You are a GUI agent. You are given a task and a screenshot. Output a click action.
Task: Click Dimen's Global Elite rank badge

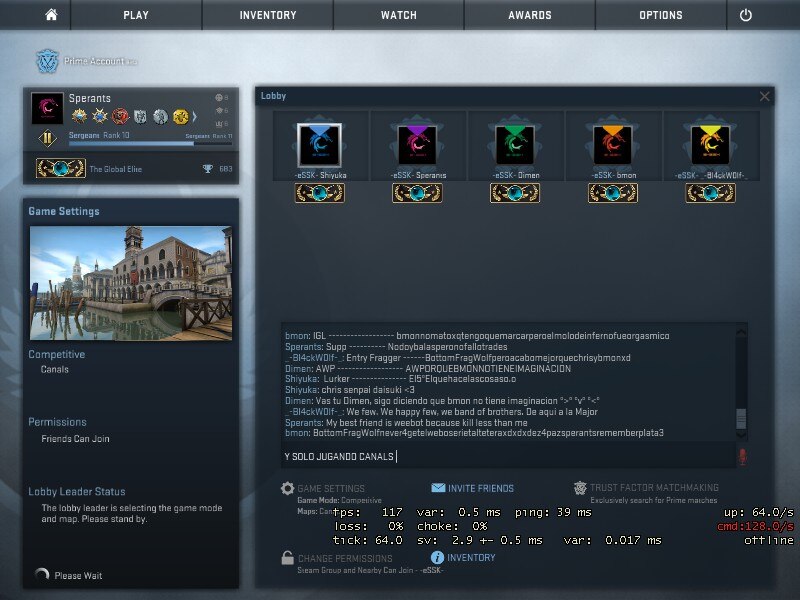tap(515, 193)
